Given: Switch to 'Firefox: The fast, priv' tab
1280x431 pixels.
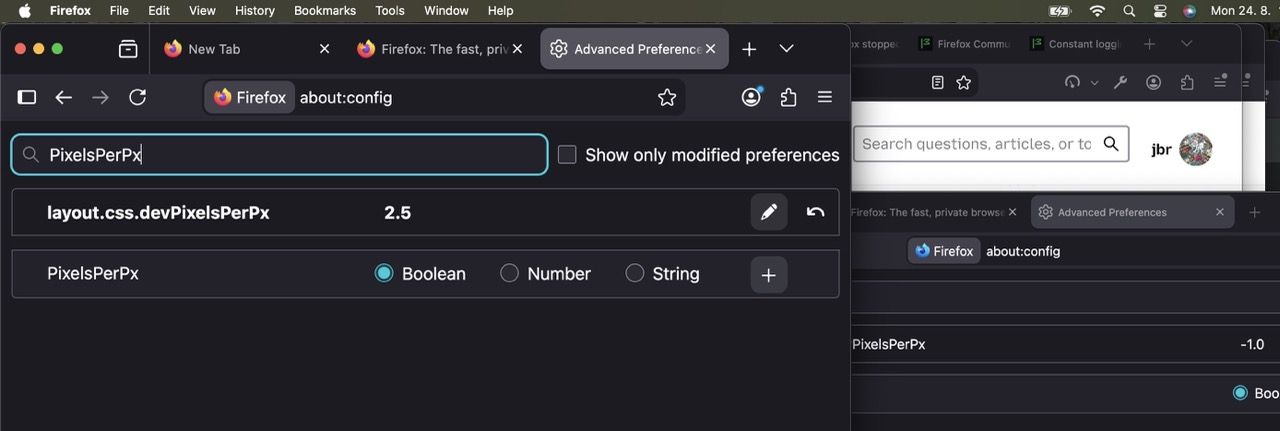Looking at the screenshot, I should 440,49.
